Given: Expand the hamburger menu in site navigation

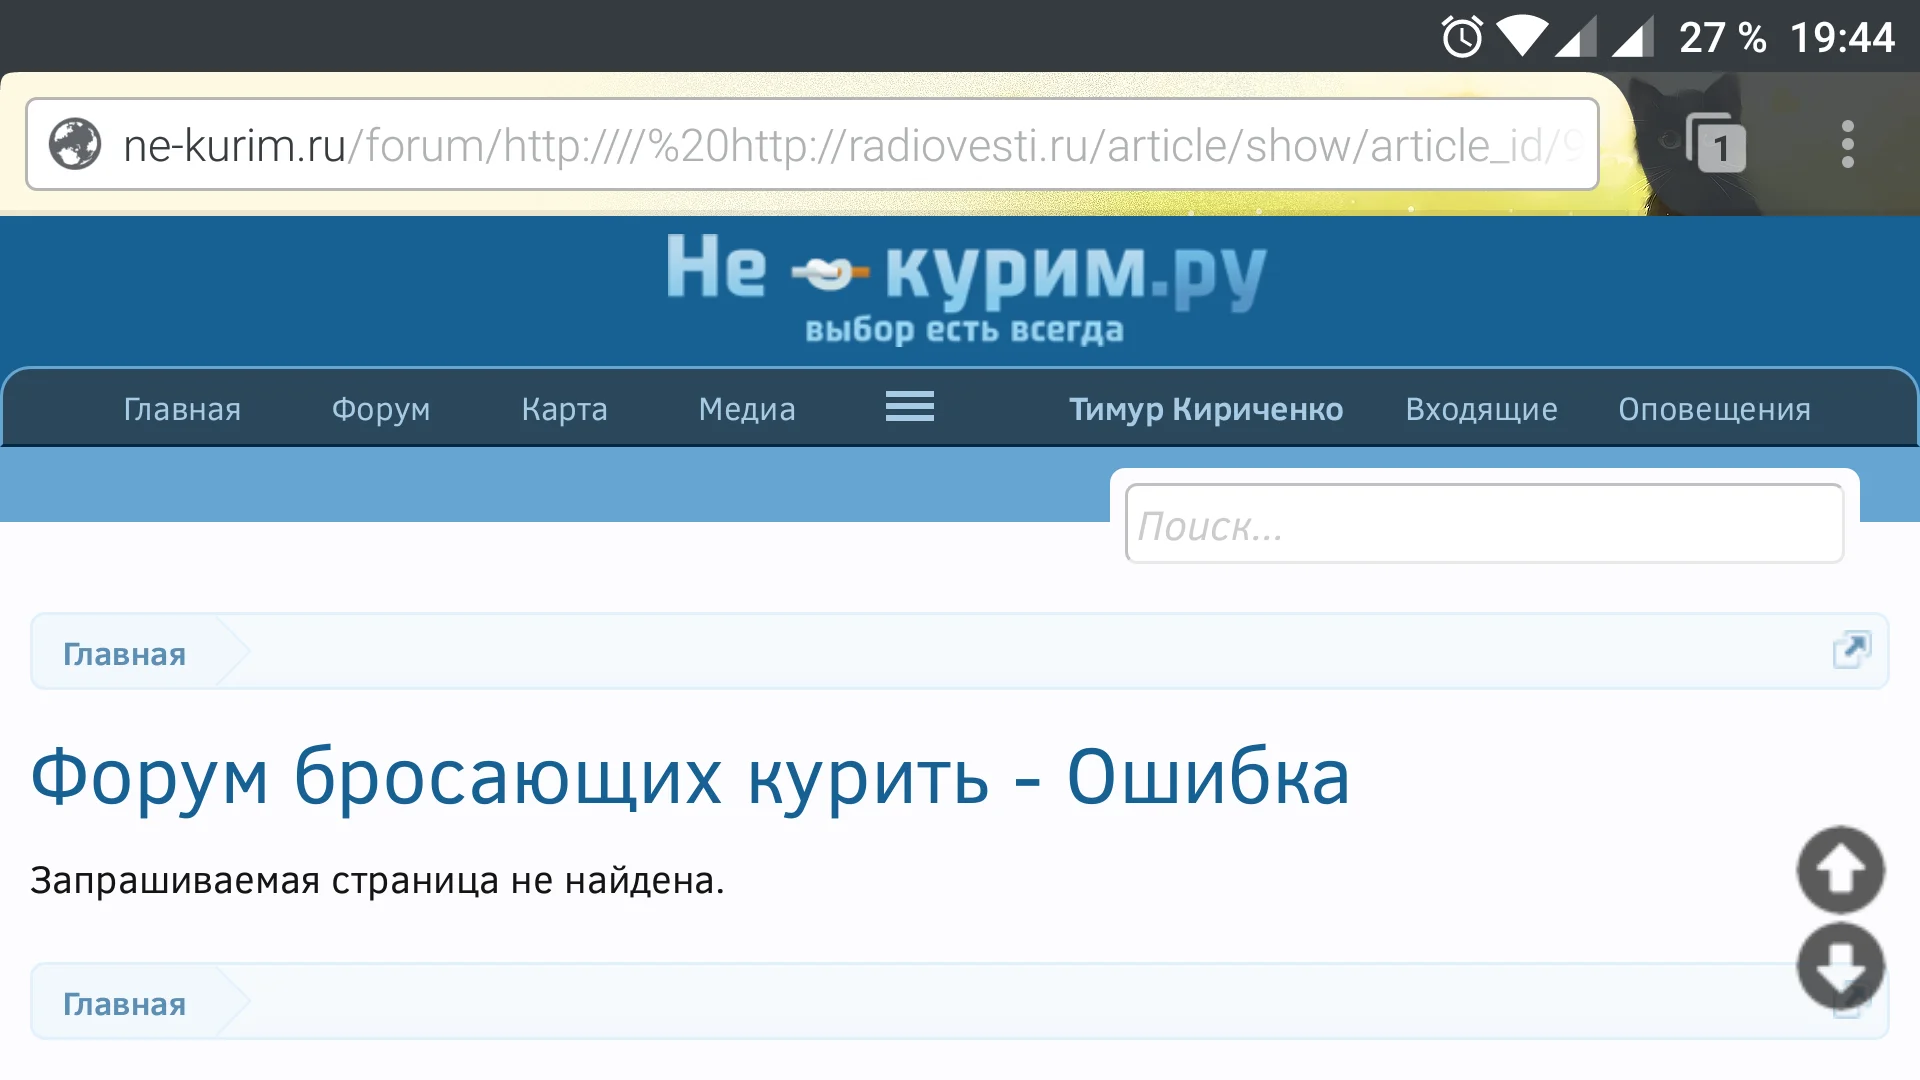Looking at the screenshot, I should [909, 407].
